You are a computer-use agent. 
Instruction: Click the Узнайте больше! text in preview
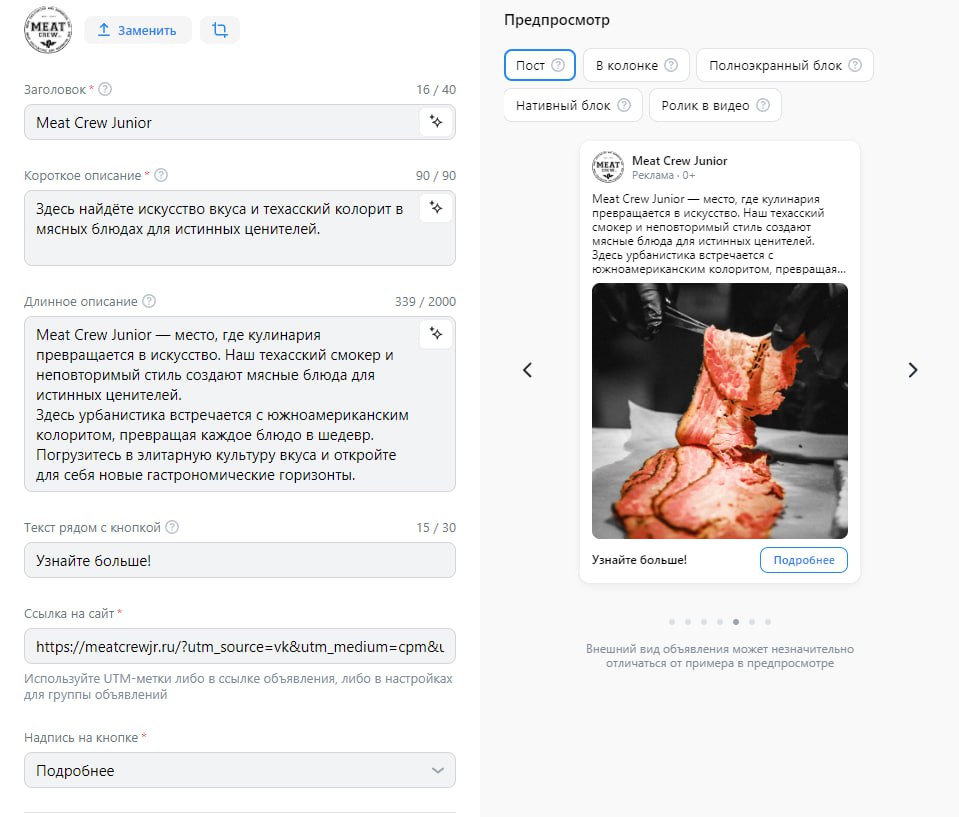point(639,560)
